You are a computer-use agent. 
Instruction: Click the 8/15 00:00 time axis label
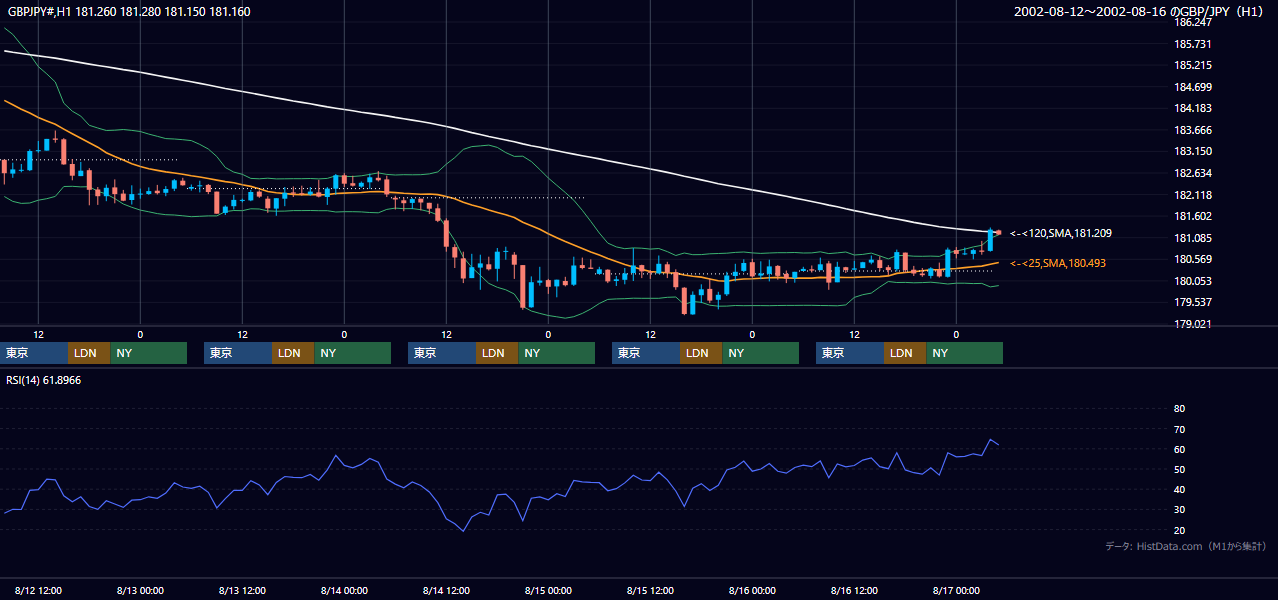[x=548, y=590]
